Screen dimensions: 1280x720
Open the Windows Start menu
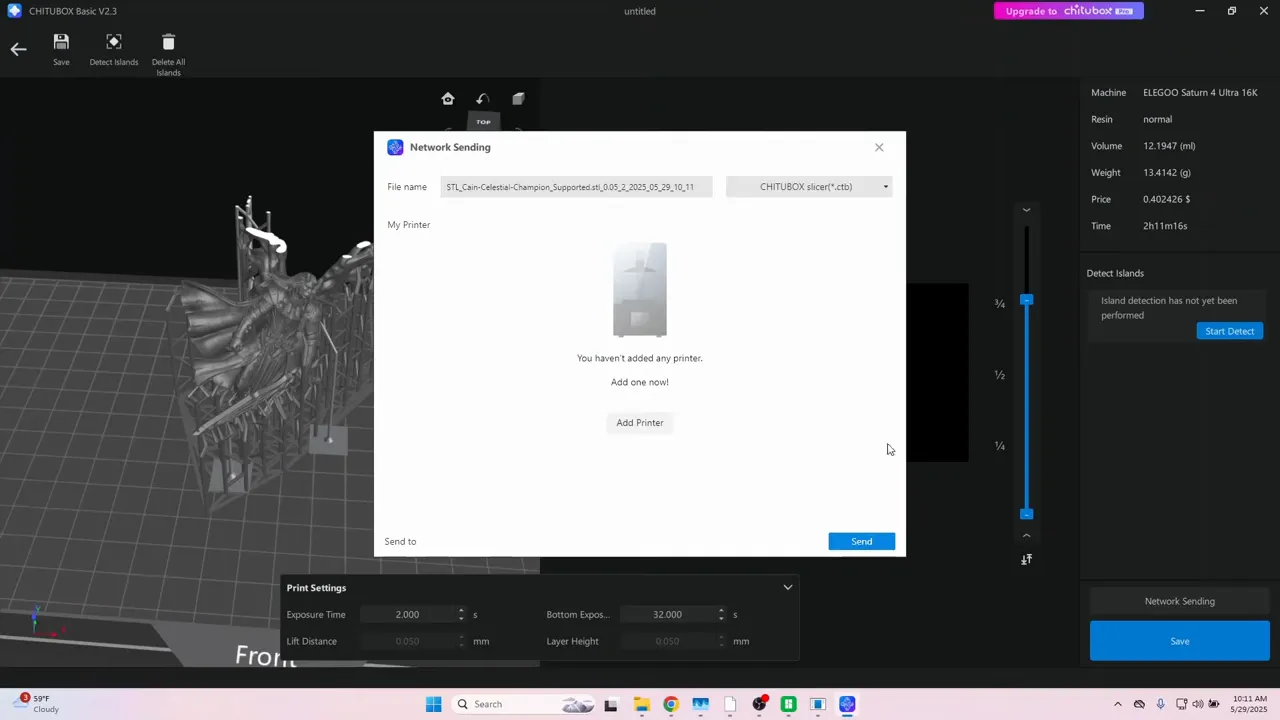point(433,704)
